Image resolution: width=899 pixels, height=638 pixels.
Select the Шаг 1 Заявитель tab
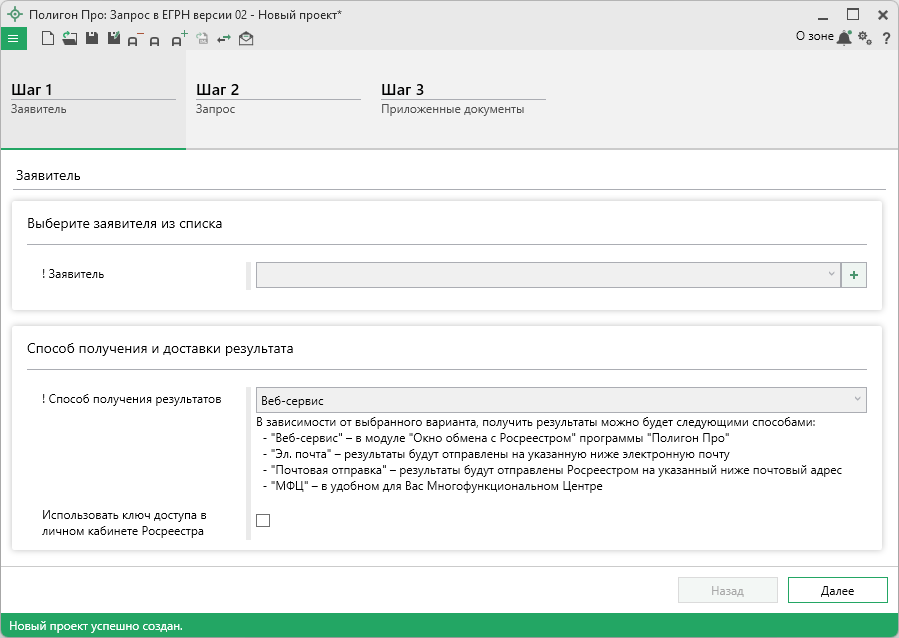(x=92, y=99)
